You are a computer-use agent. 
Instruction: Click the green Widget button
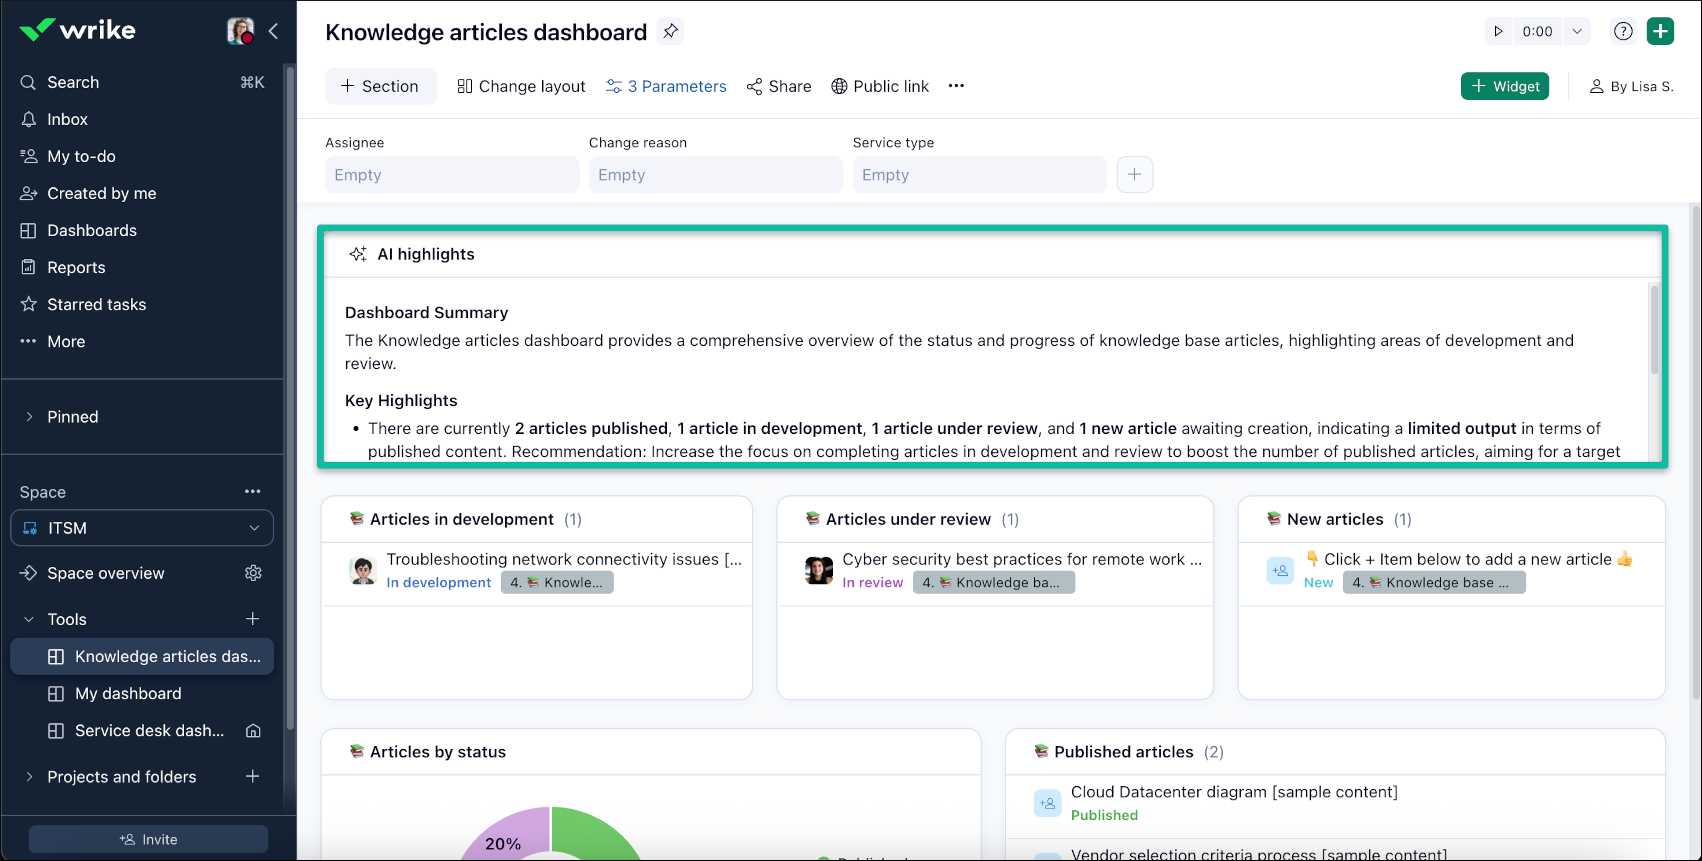(1505, 86)
